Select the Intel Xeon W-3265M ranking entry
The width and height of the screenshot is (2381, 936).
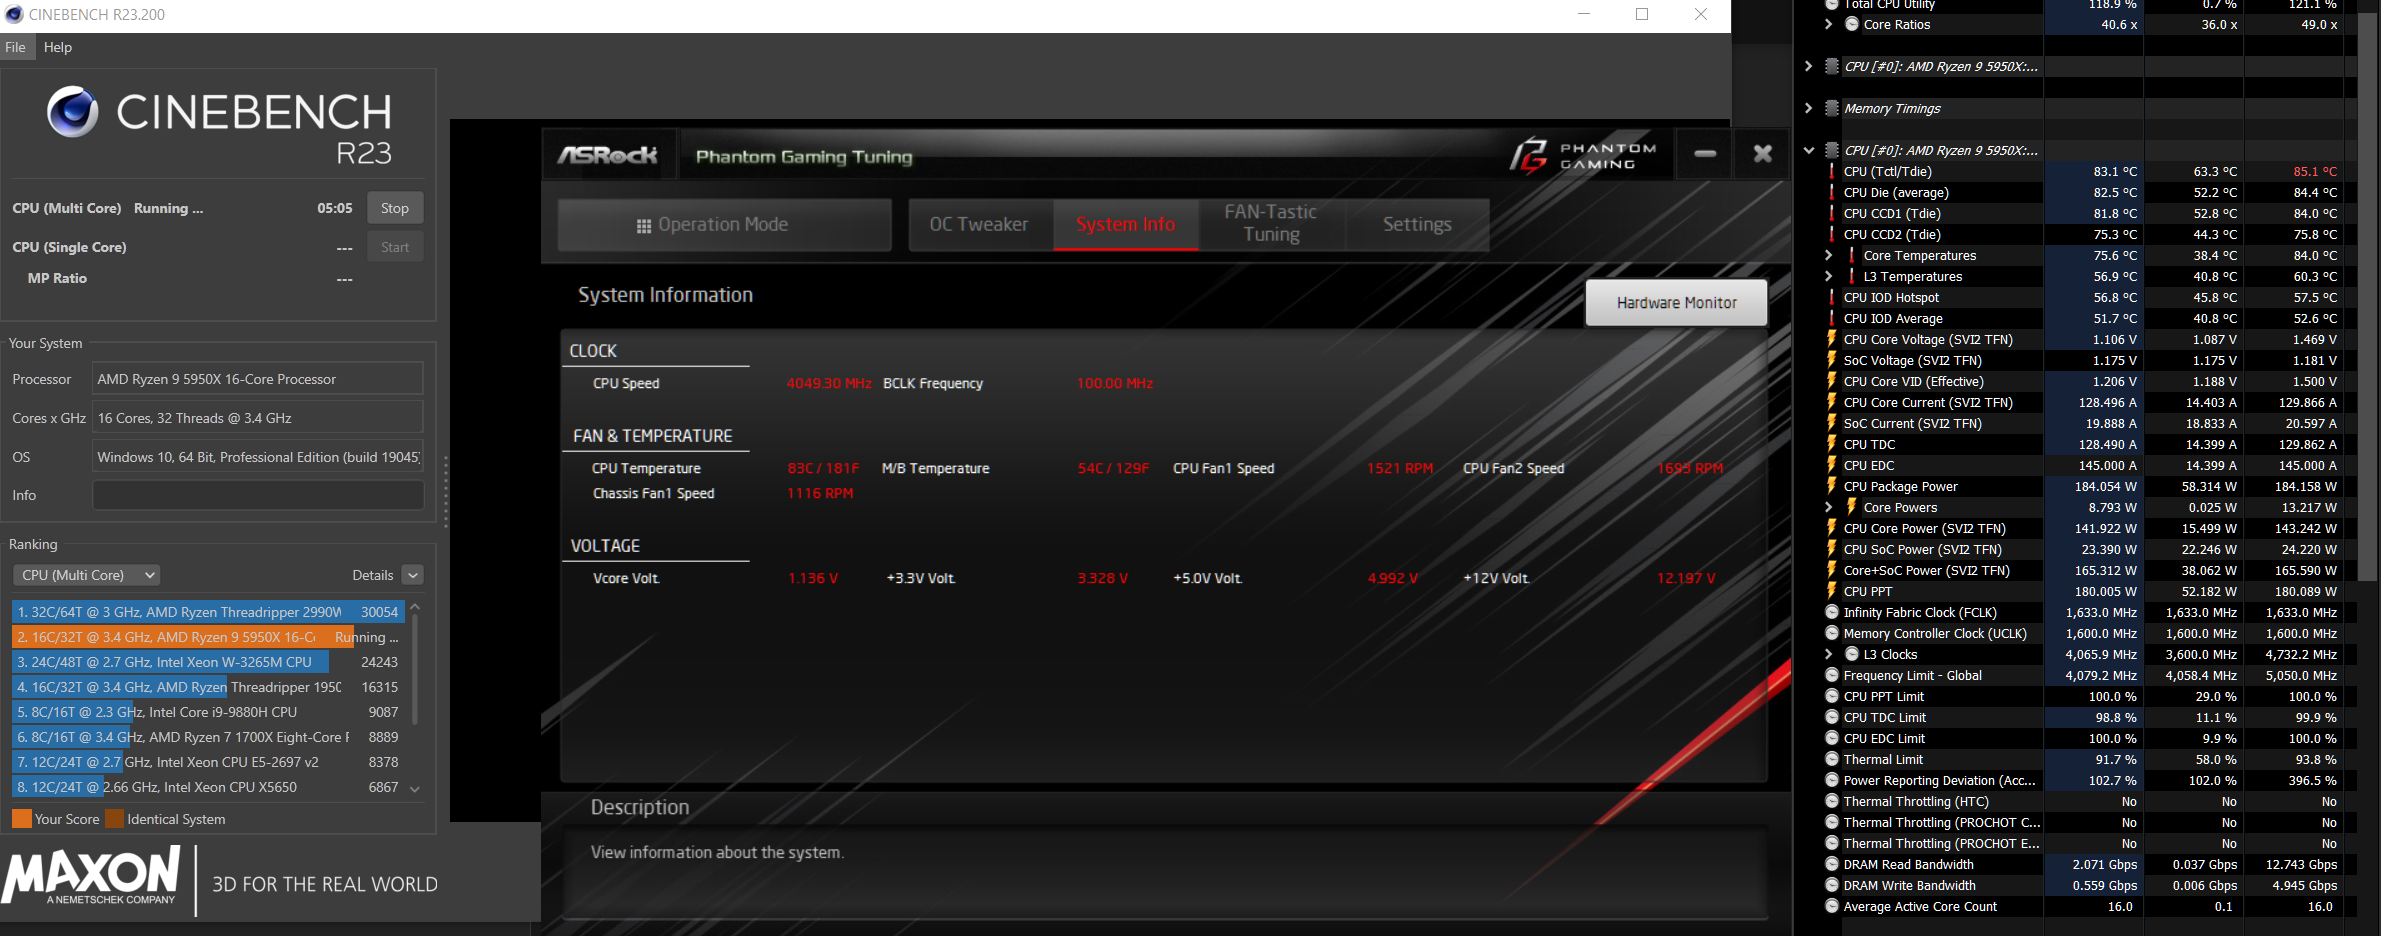(208, 662)
